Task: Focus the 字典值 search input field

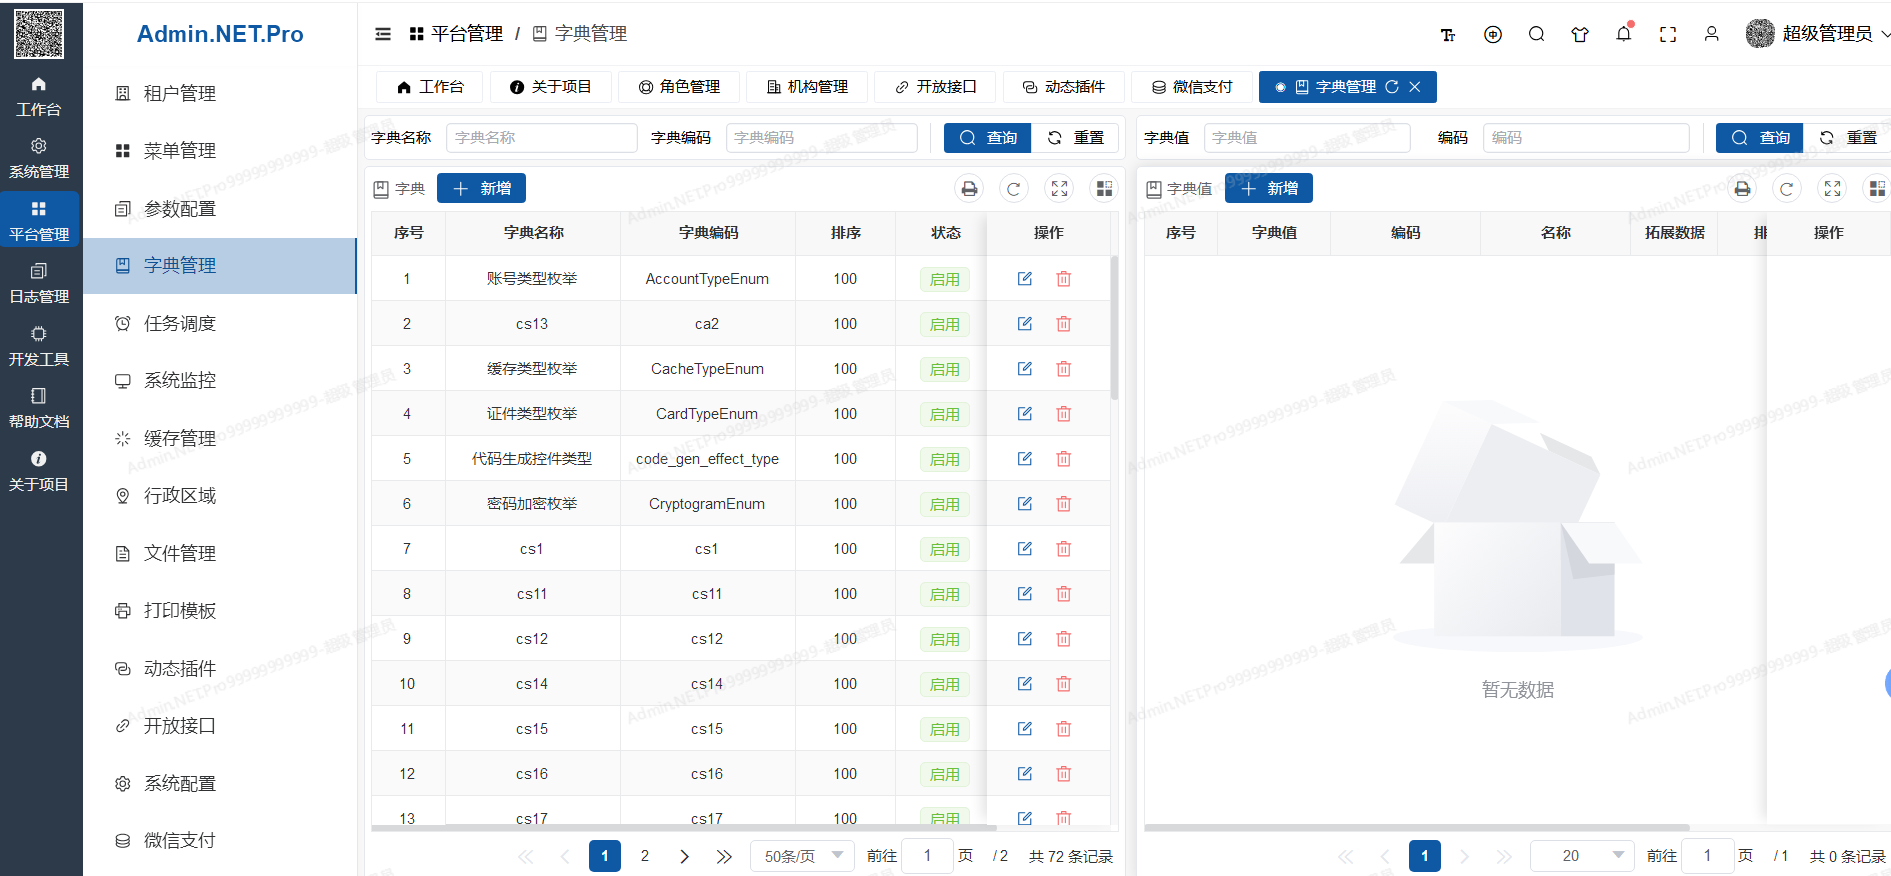Action: coord(1307,138)
